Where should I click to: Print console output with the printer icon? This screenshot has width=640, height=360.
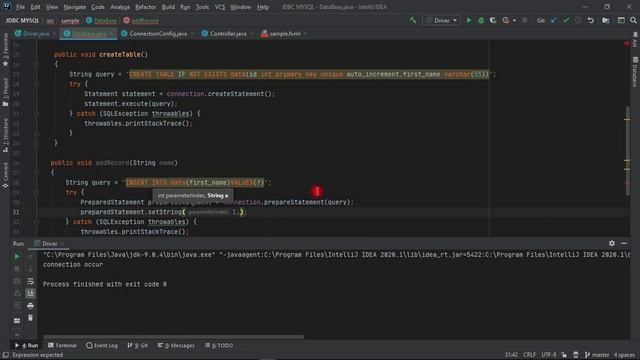coord(31,306)
